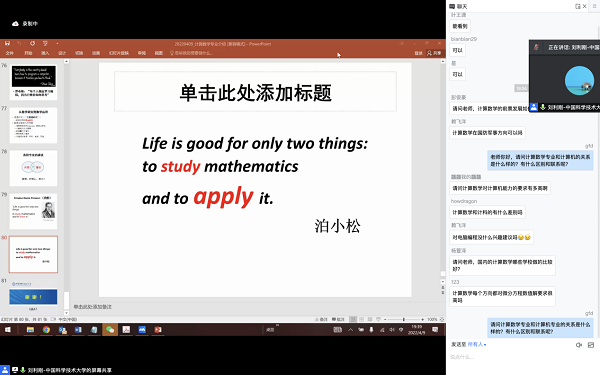Show hidden system tray icons
The image size is (600, 375).
pos(351,329)
